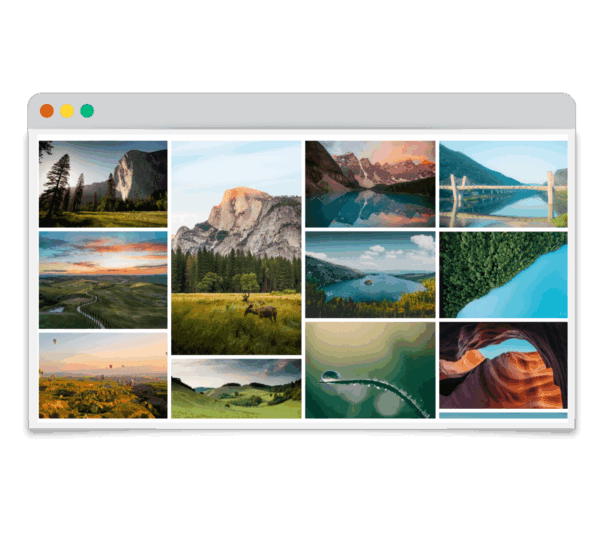Open the red mountain lake reflection photo
600x538 pixels.
tap(370, 184)
